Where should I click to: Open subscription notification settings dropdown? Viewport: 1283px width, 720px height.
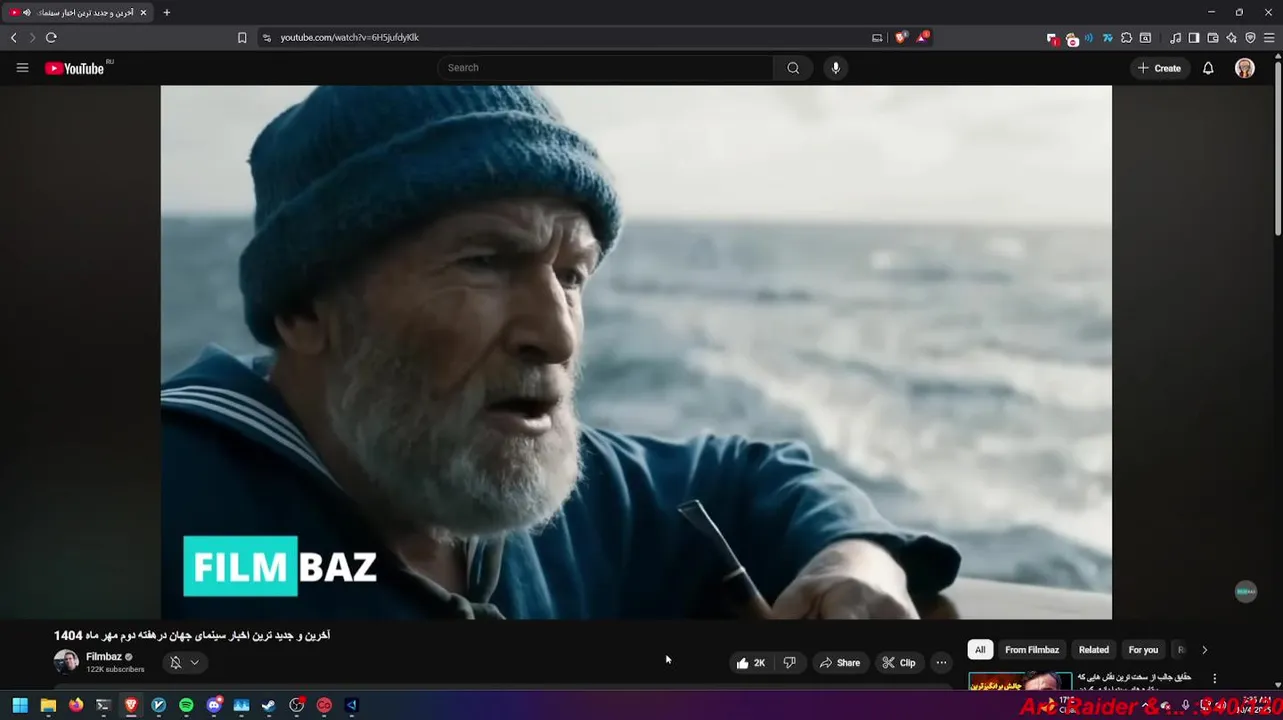pyautogui.click(x=185, y=662)
